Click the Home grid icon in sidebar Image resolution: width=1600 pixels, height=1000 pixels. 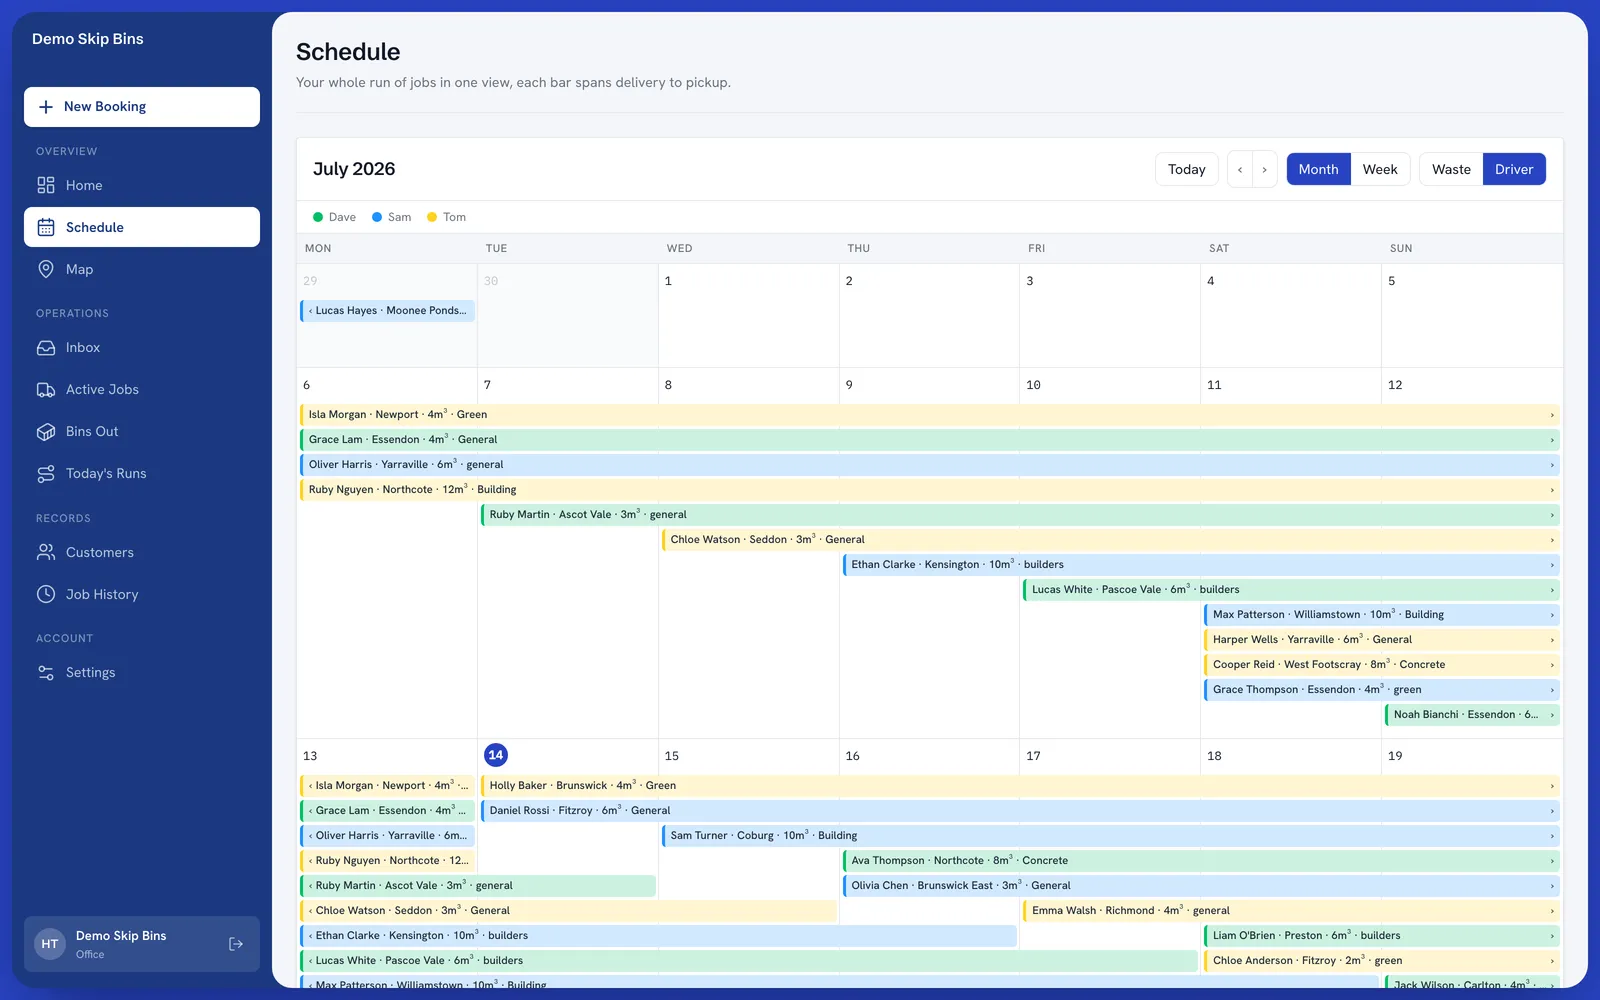(46, 185)
